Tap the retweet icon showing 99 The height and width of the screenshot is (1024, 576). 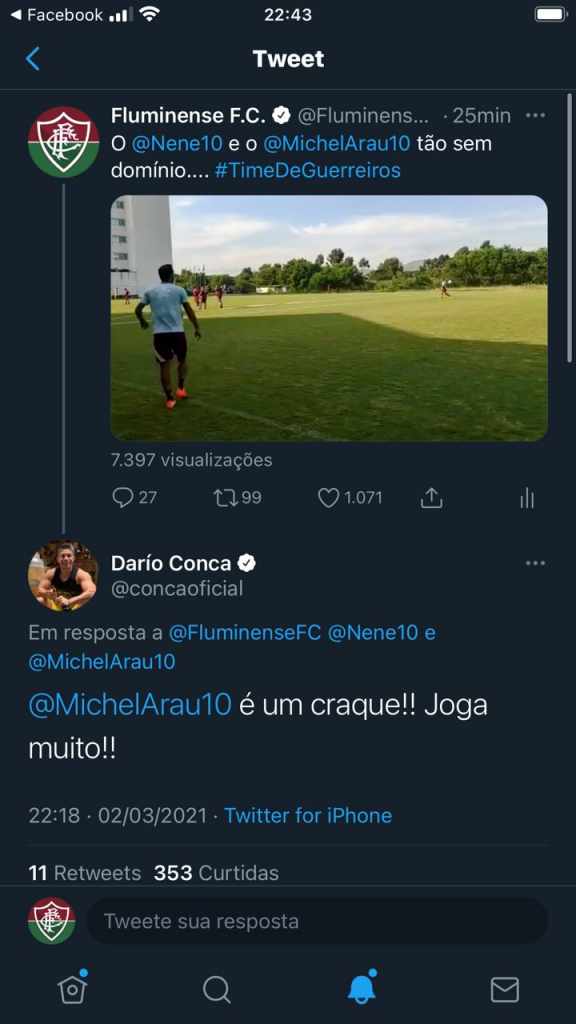(x=226, y=498)
